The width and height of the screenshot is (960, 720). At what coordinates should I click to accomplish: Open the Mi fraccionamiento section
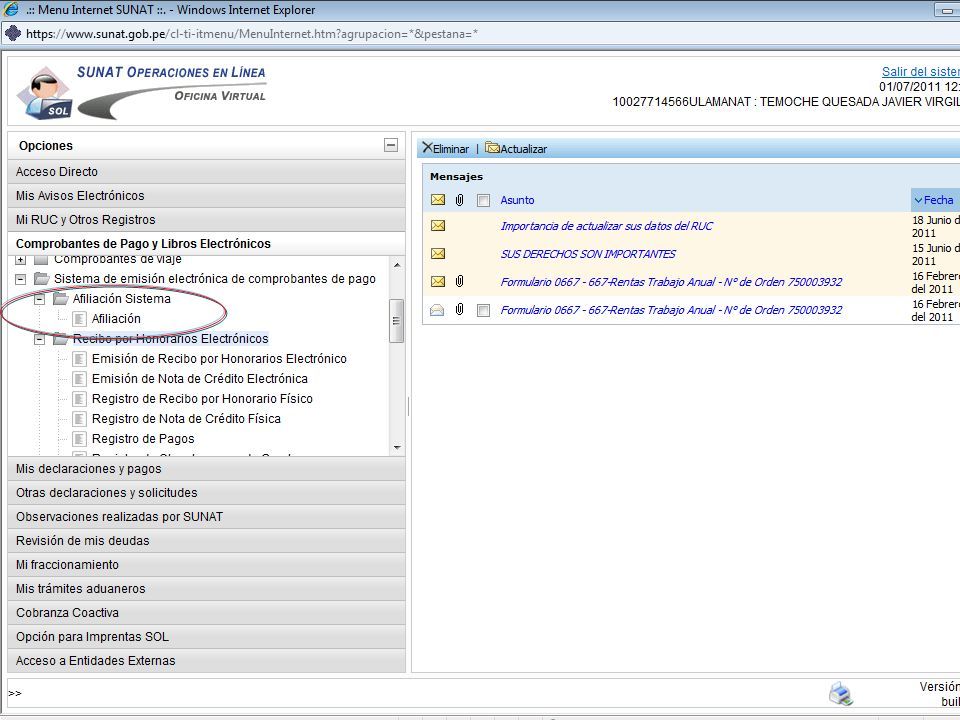pos(206,565)
